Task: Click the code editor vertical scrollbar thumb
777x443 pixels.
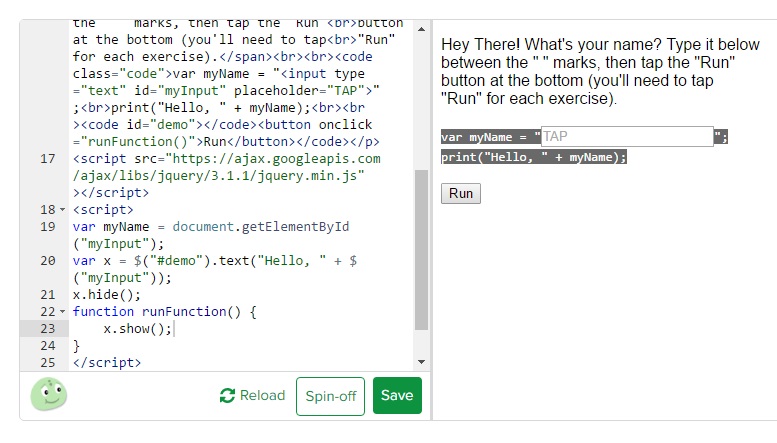Action: (x=421, y=250)
